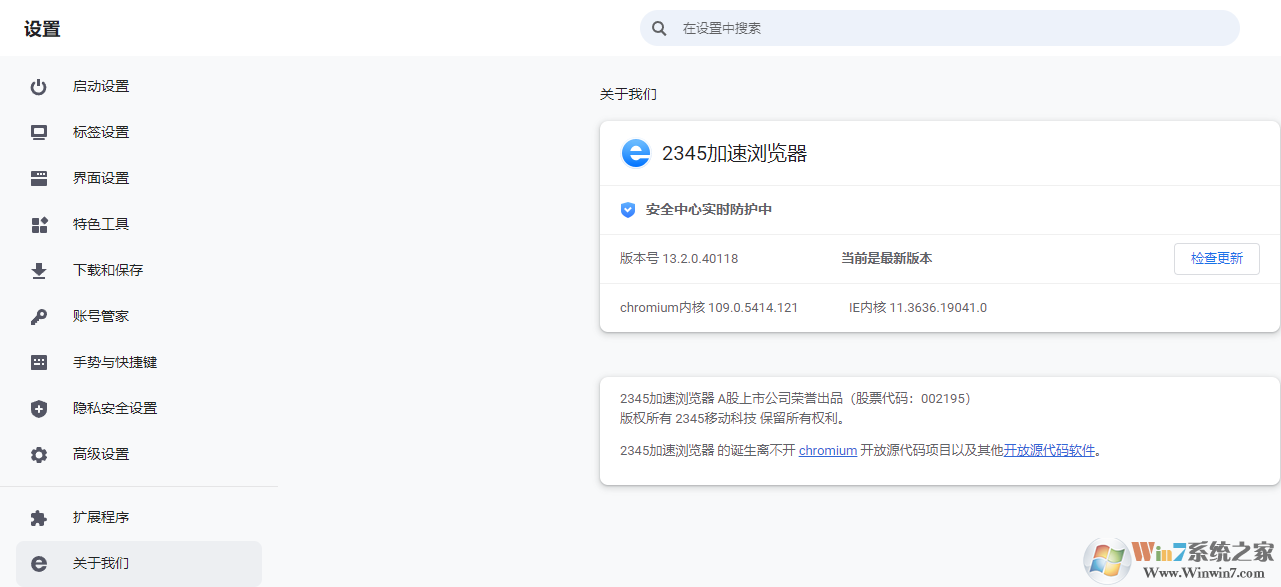1281x587 pixels.
Task: Open the 开放源代码软件 link
Action: 1049,451
